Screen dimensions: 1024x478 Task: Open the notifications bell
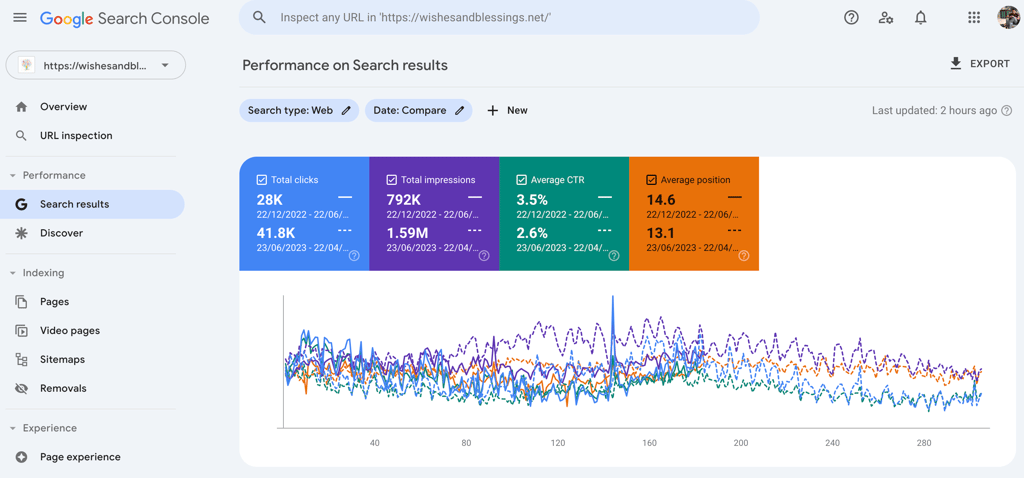pos(921,18)
